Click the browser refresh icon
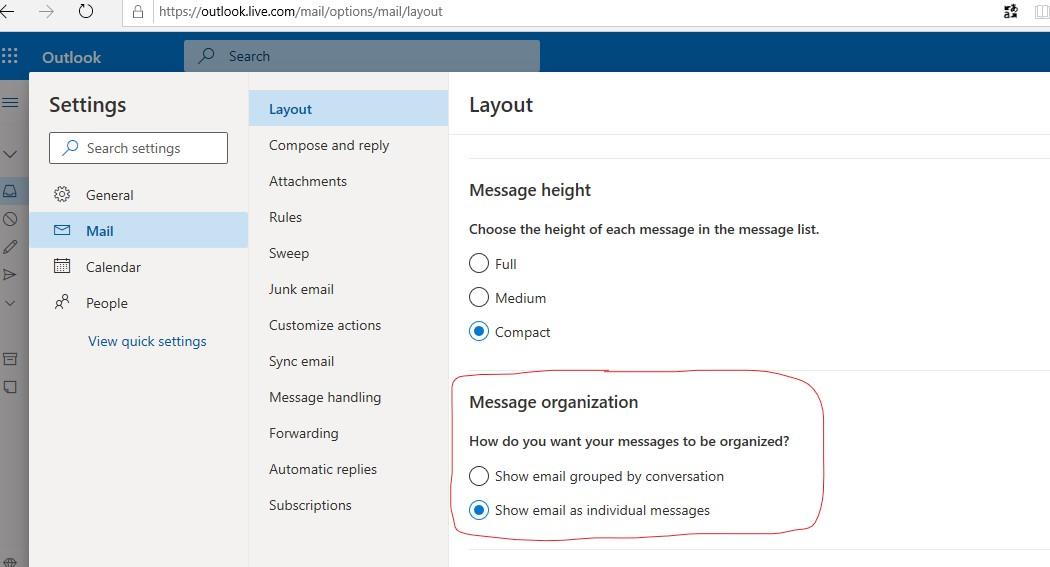Image resolution: width=1050 pixels, height=567 pixels. point(86,11)
